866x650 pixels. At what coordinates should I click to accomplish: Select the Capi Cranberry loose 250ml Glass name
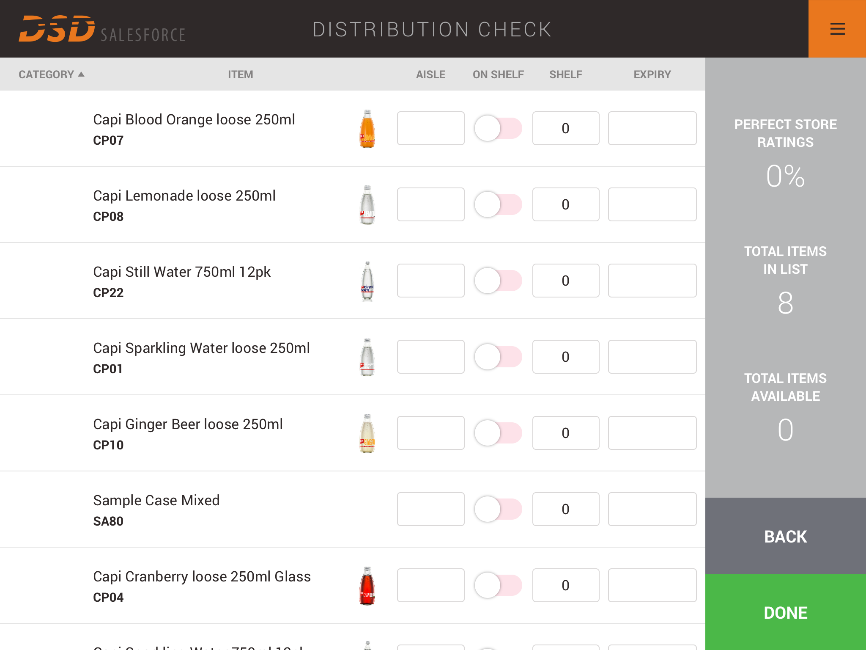[x=202, y=577]
